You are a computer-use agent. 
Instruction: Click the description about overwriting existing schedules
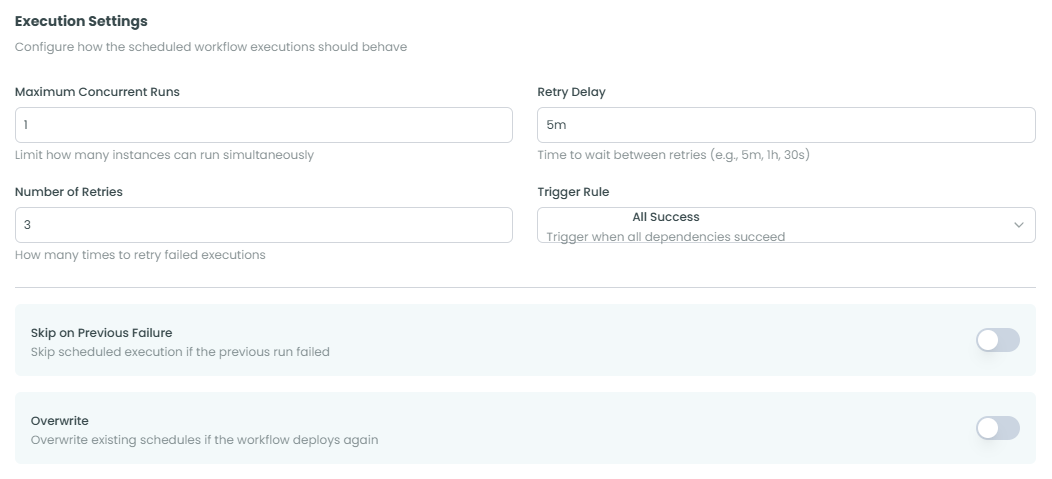tap(204, 440)
